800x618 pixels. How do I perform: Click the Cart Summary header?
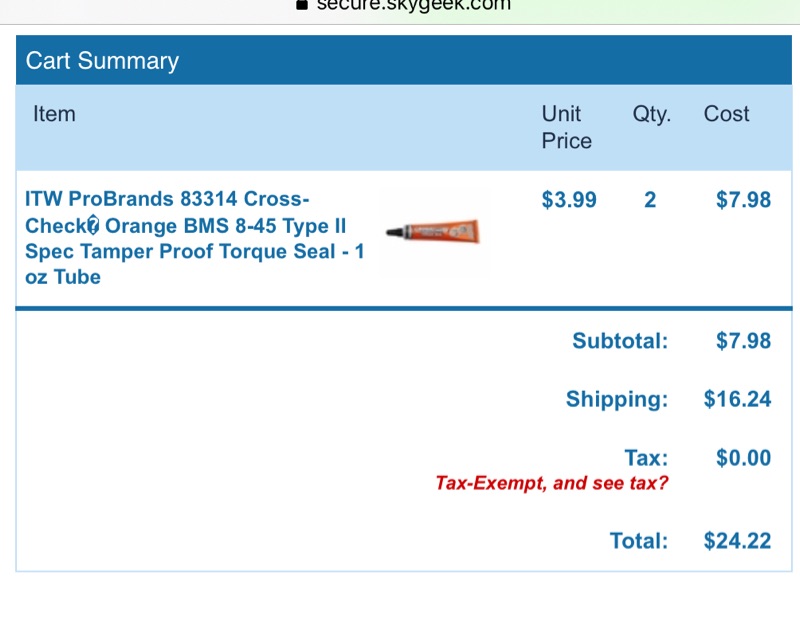[x=102, y=61]
